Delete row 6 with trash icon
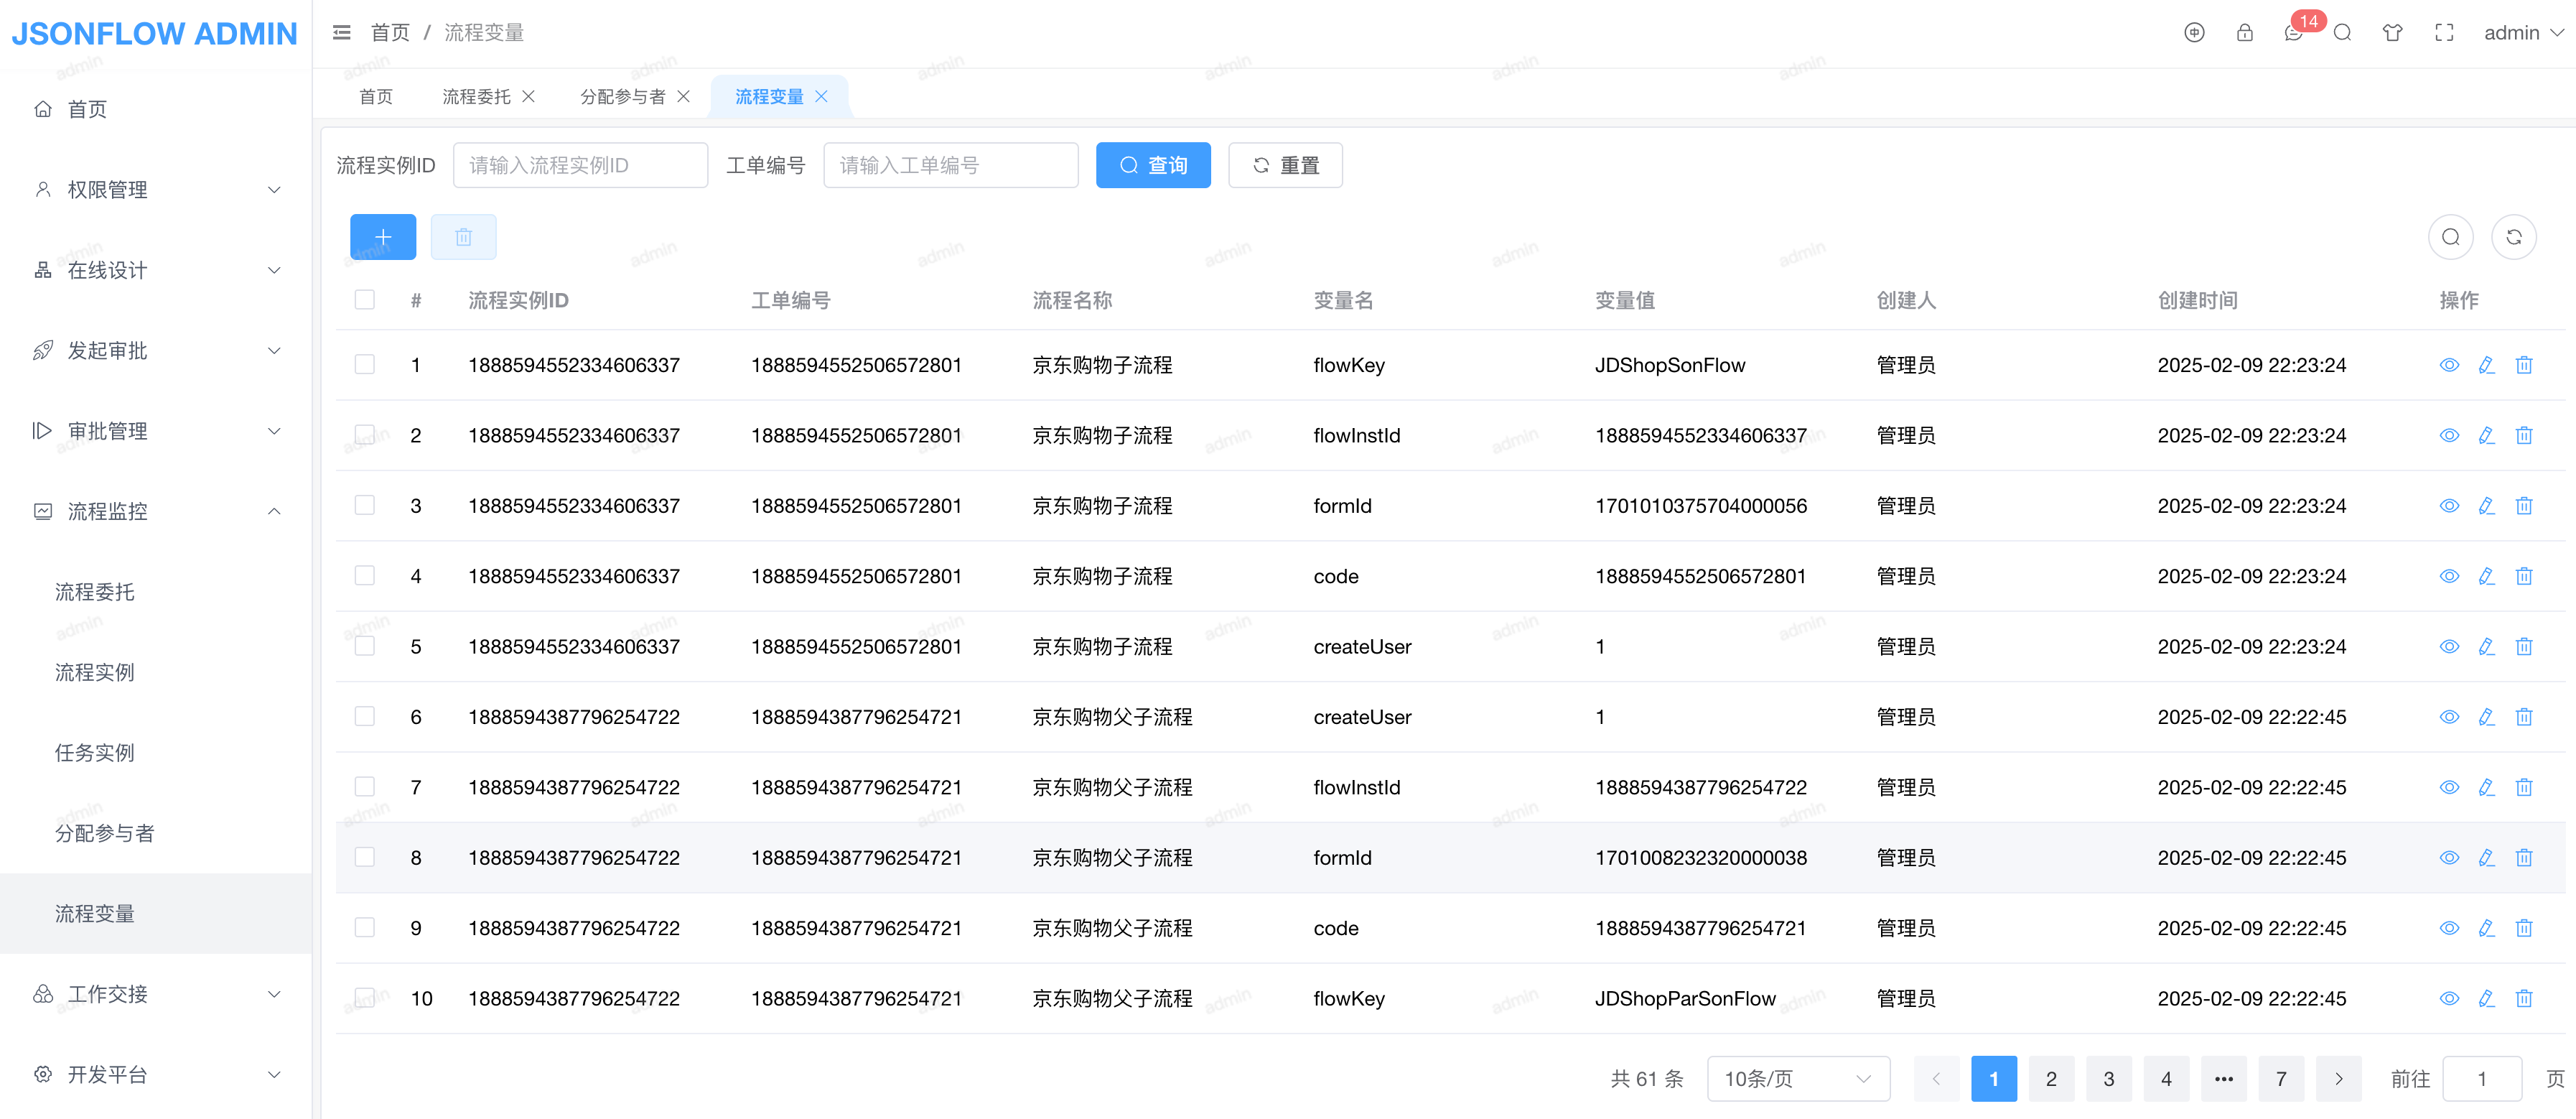 coord(2524,717)
